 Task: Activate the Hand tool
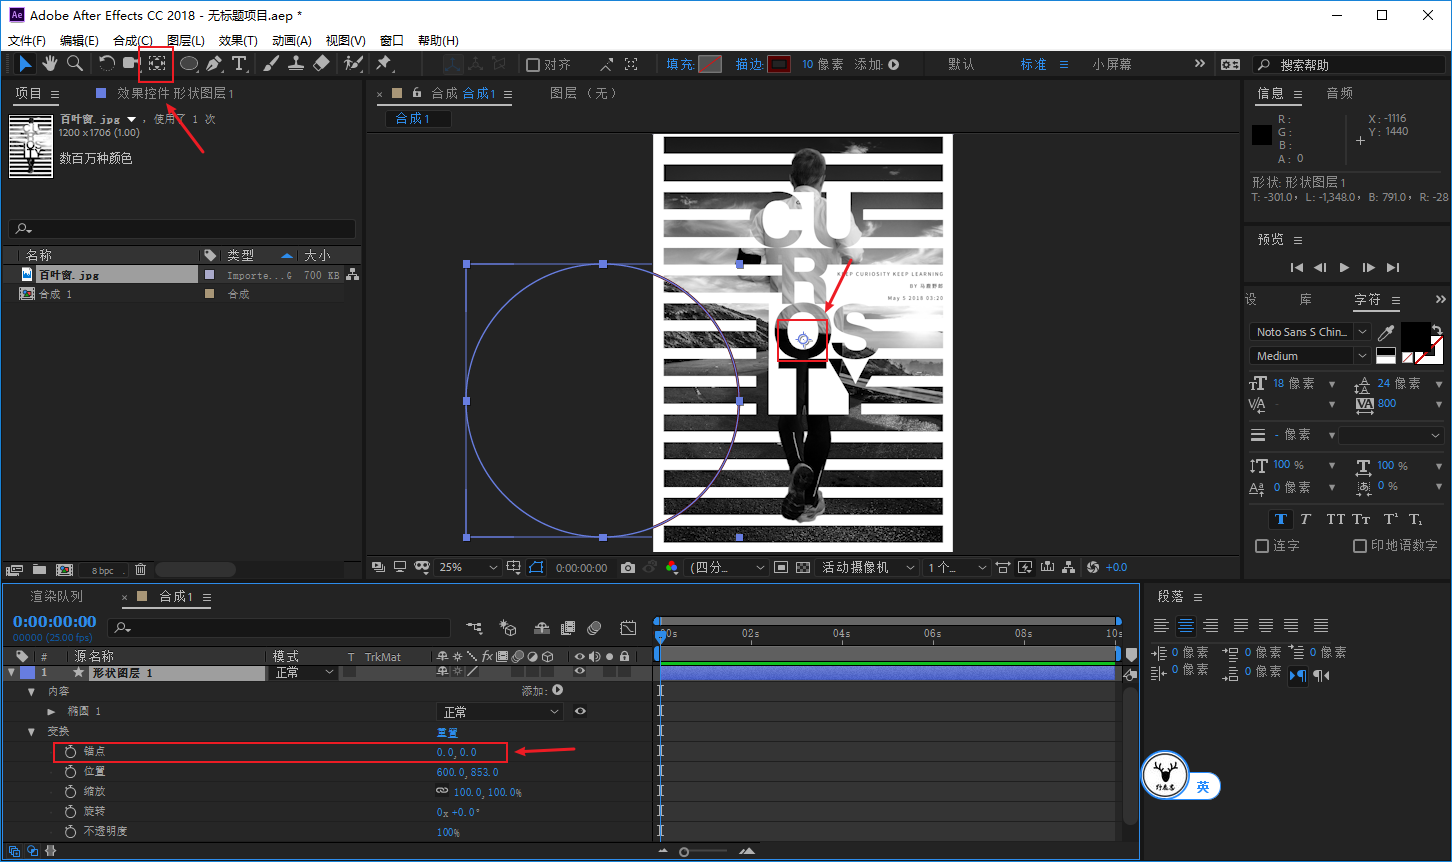pyautogui.click(x=49, y=64)
